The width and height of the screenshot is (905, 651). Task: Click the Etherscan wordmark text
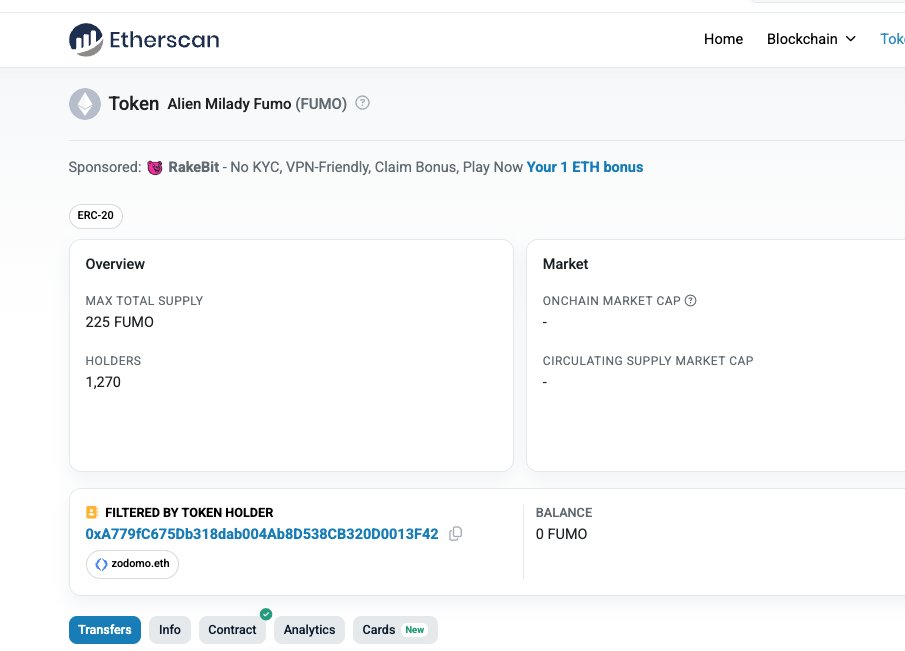tap(164, 40)
